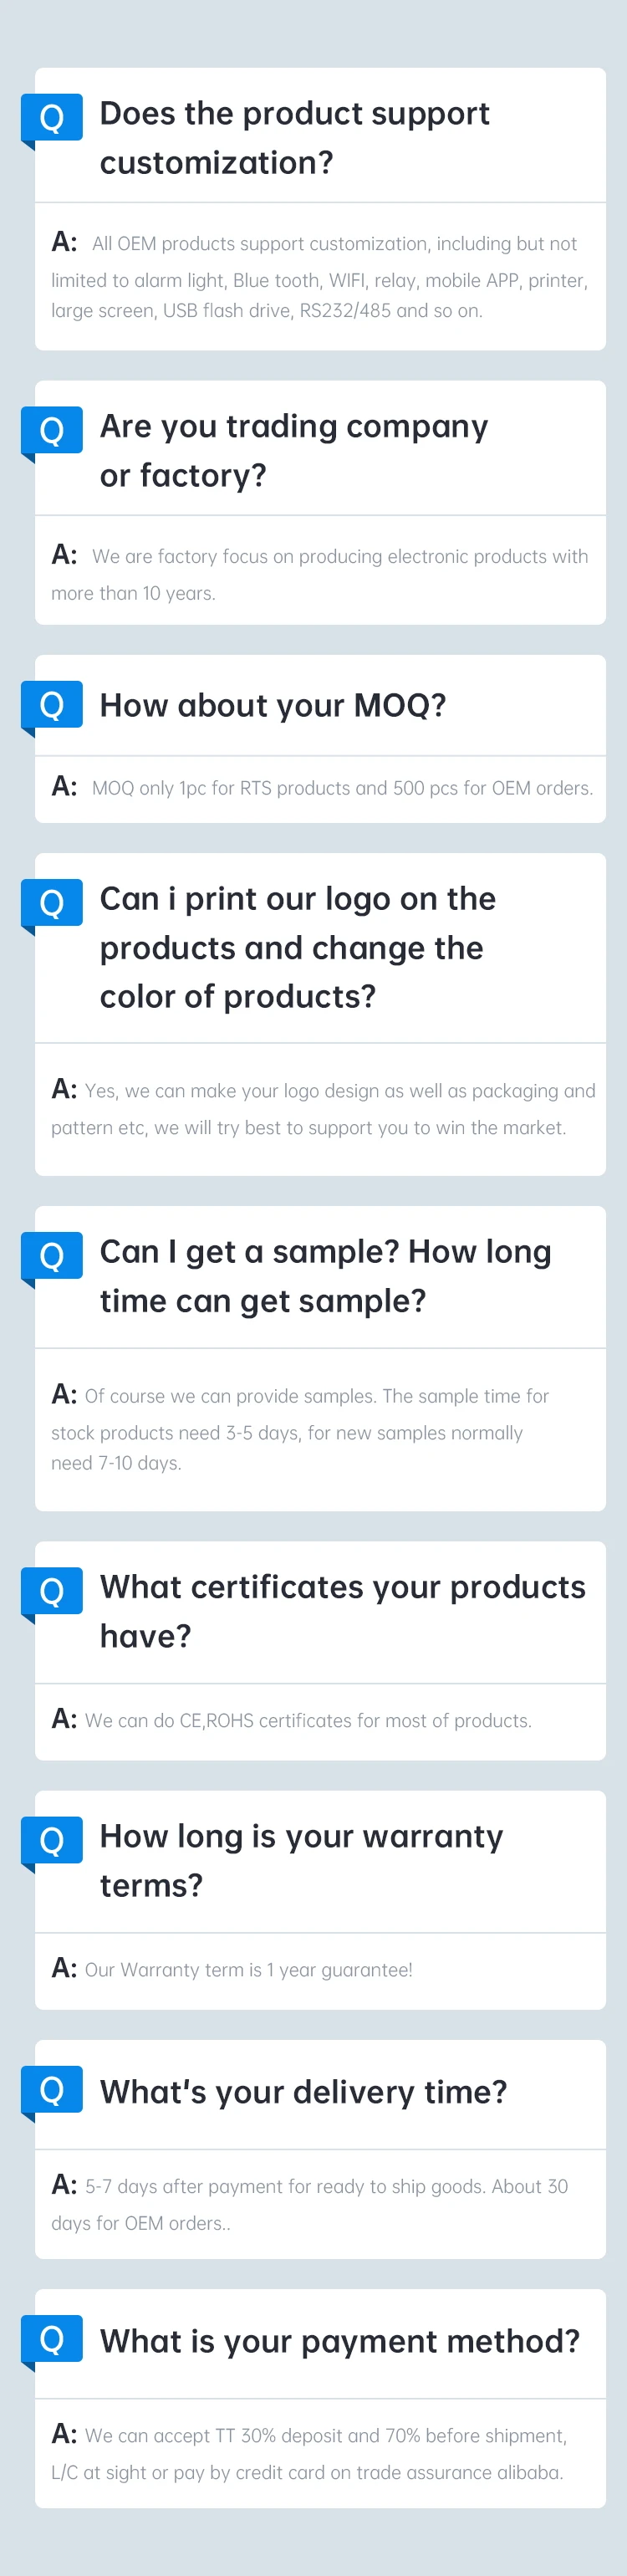
Task: Click the Q icon beside logo printing question
Action: pyautogui.click(x=52, y=904)
